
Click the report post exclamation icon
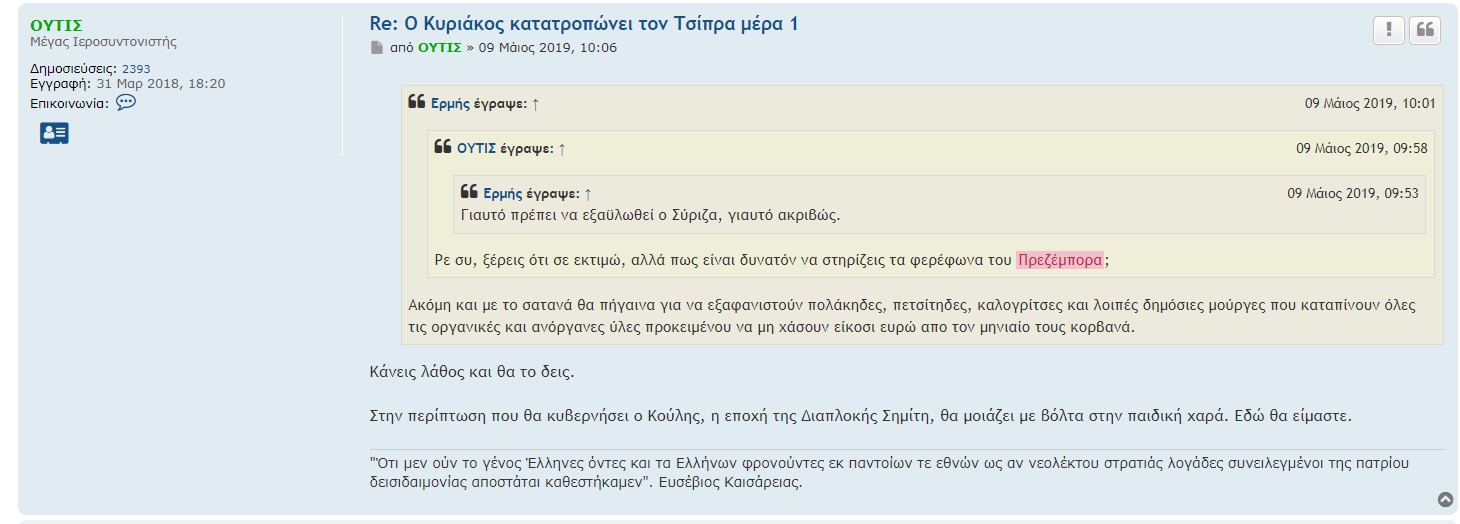1388,30
